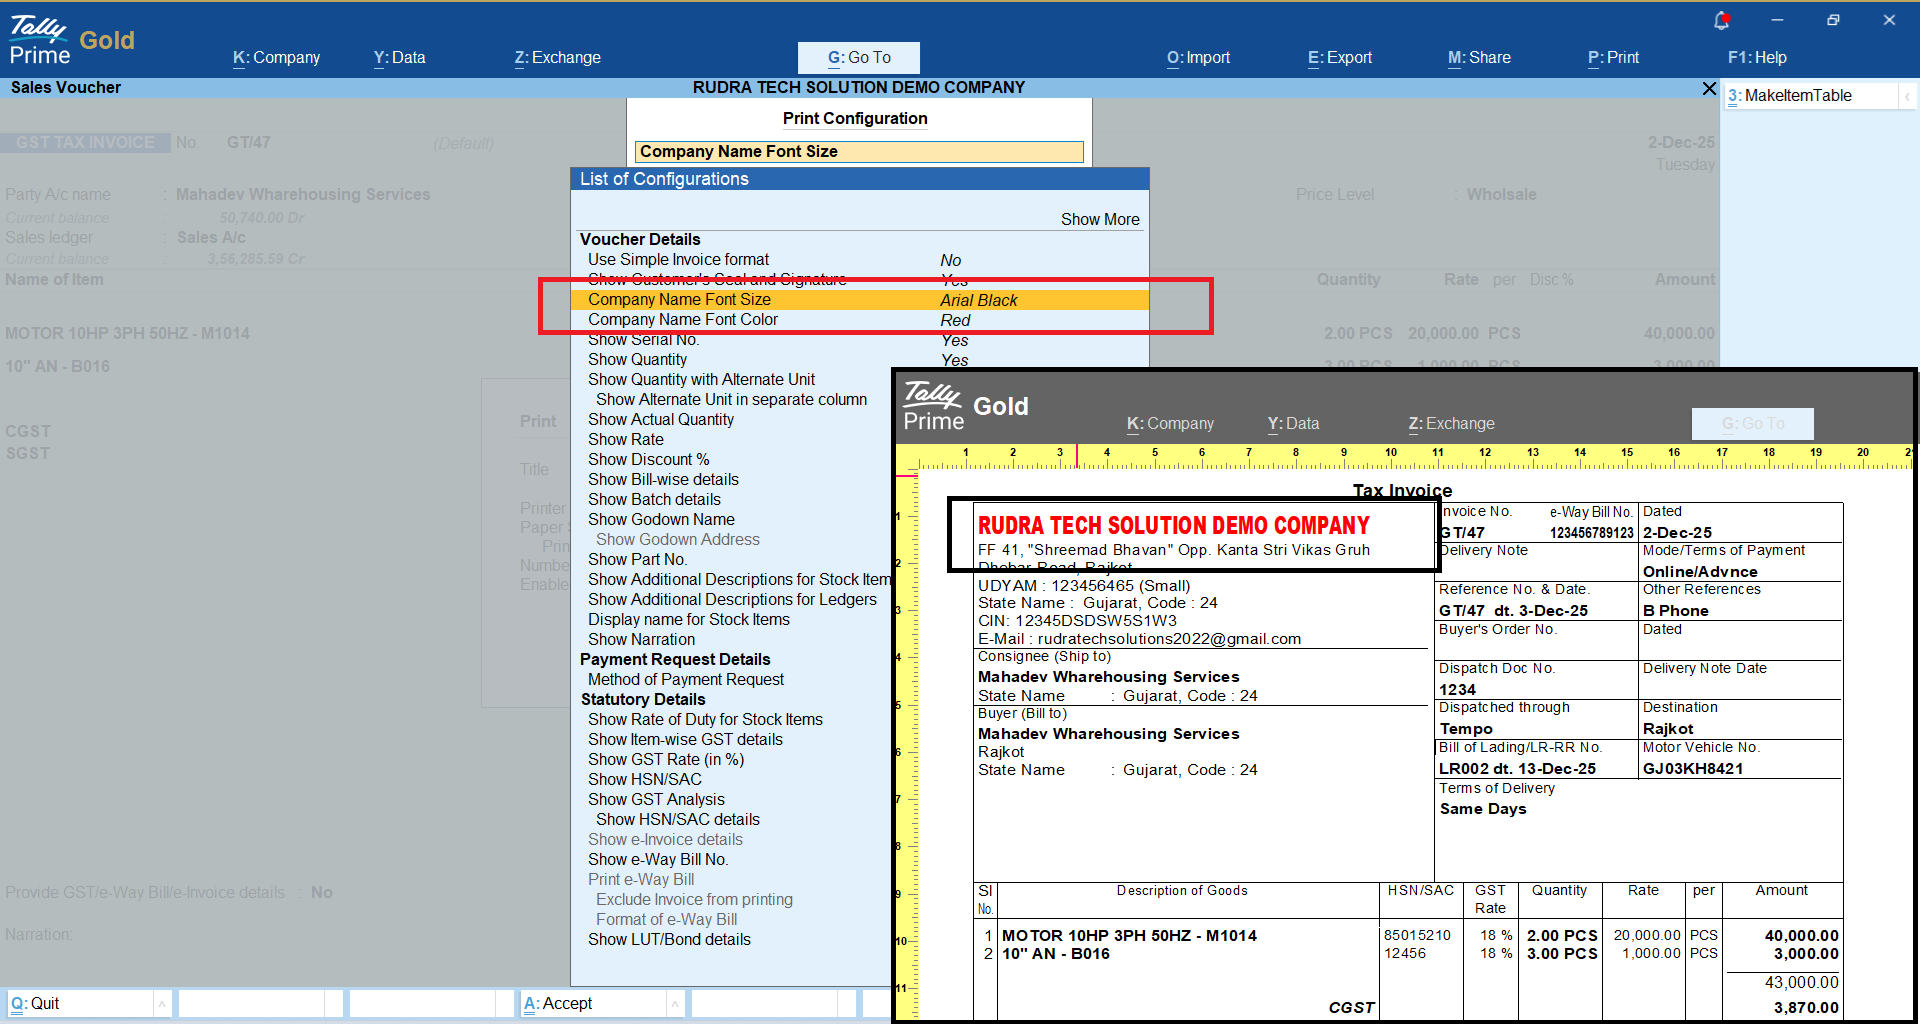
Task: Click the Company Name Font Size field
Action: coord(858,152)
